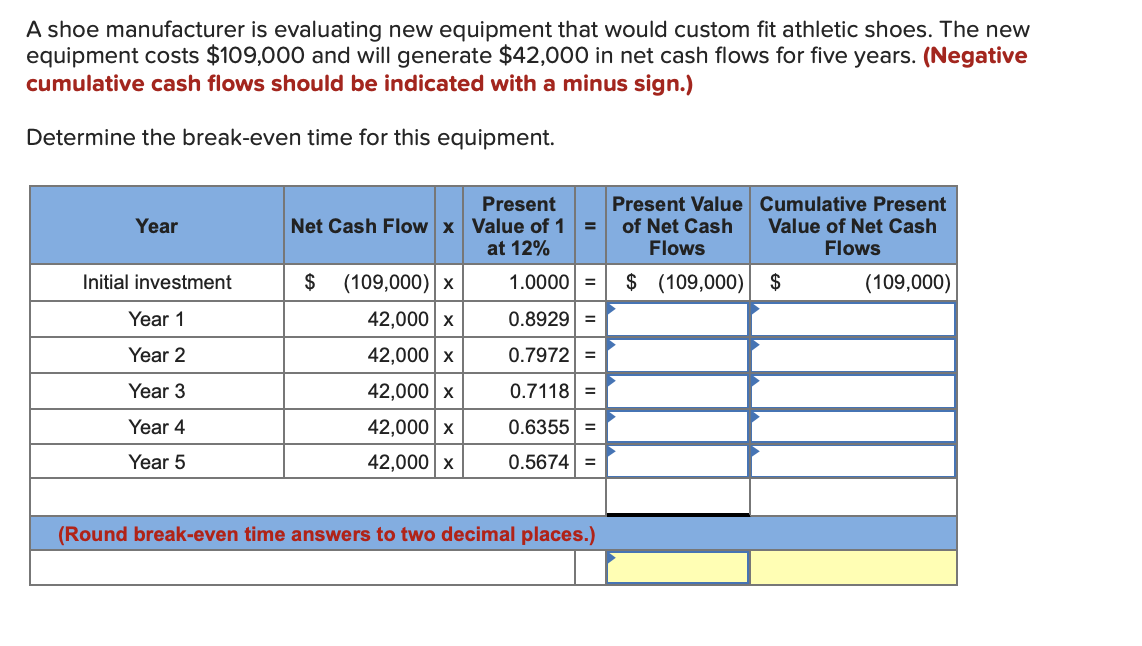Select the Year 1 present value input field
This screenshot has height=646, width=1142.
677,318
